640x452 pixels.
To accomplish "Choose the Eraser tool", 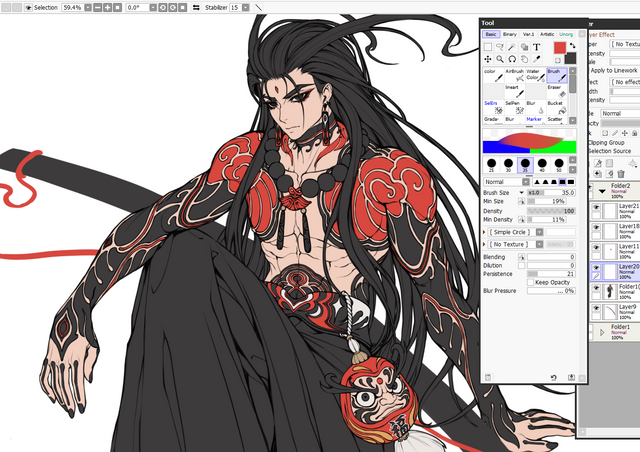I will 557,91.
